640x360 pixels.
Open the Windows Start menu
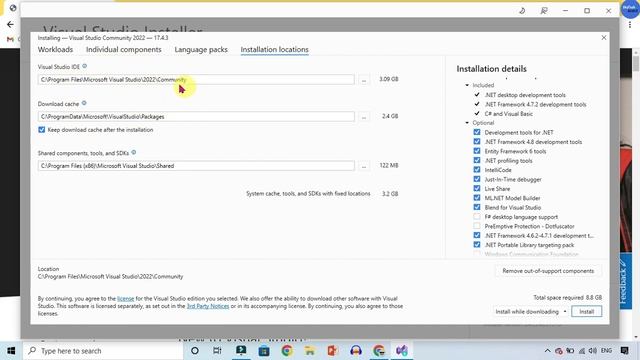(11, 351)
